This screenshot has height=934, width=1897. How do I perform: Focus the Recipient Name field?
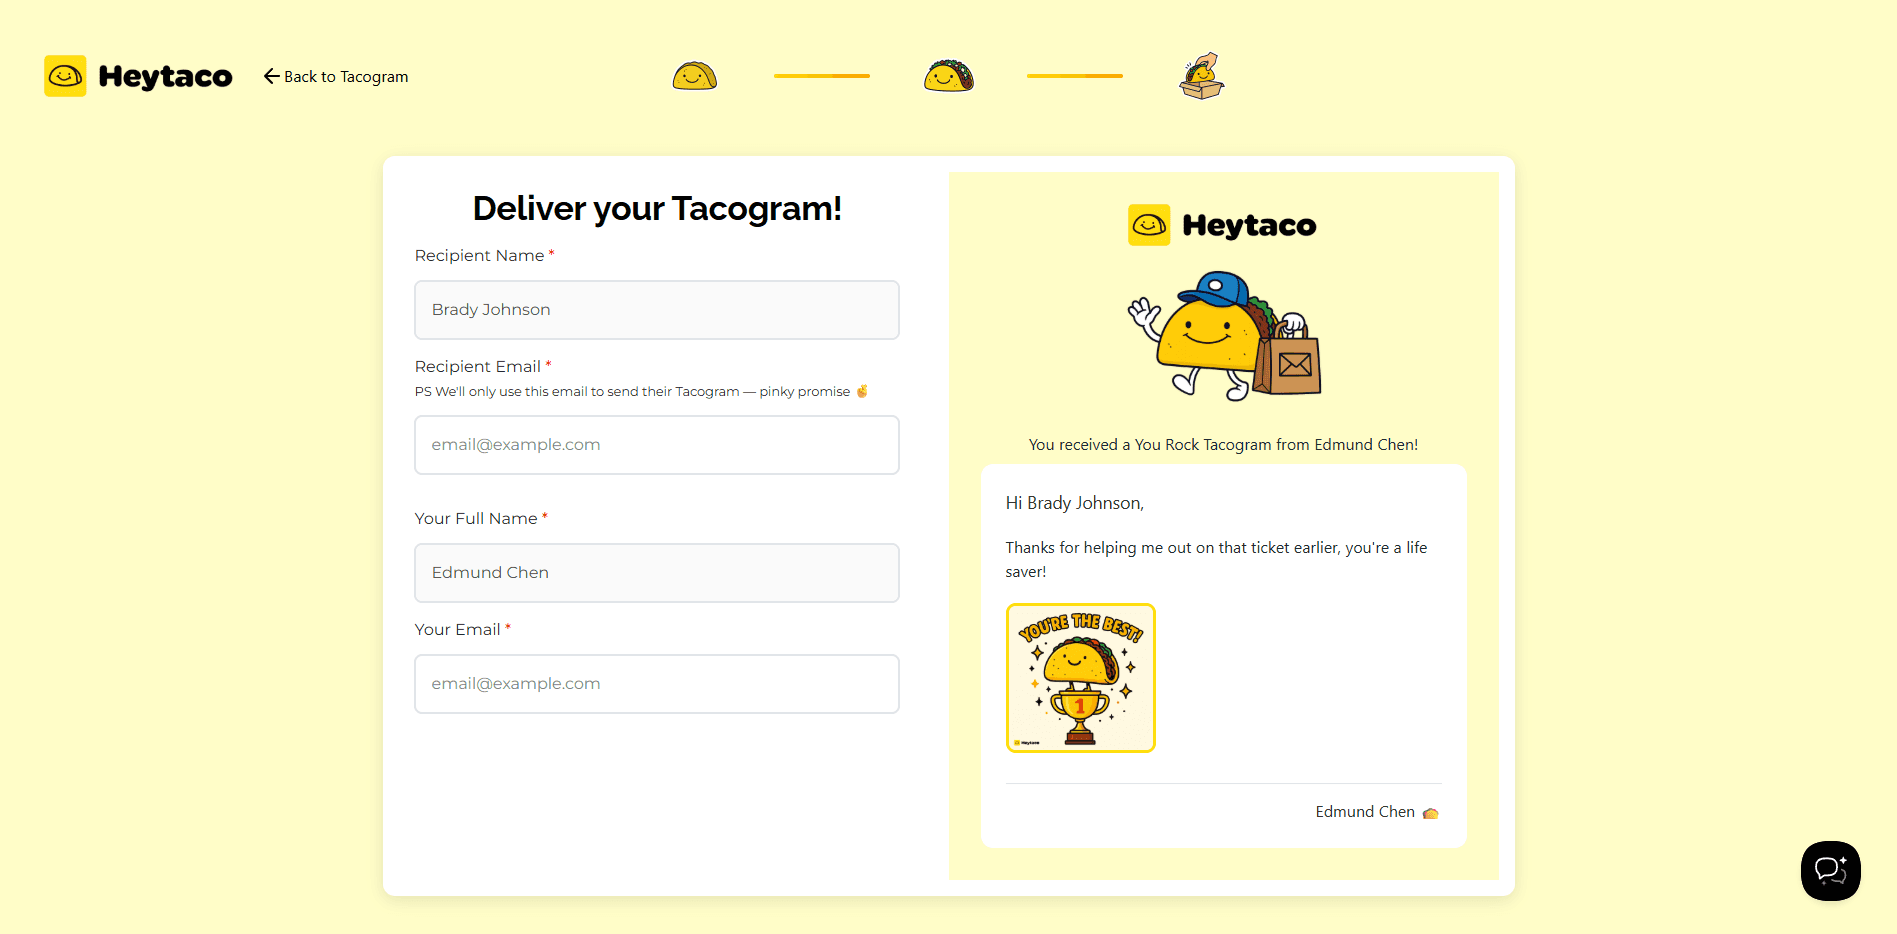657,310
